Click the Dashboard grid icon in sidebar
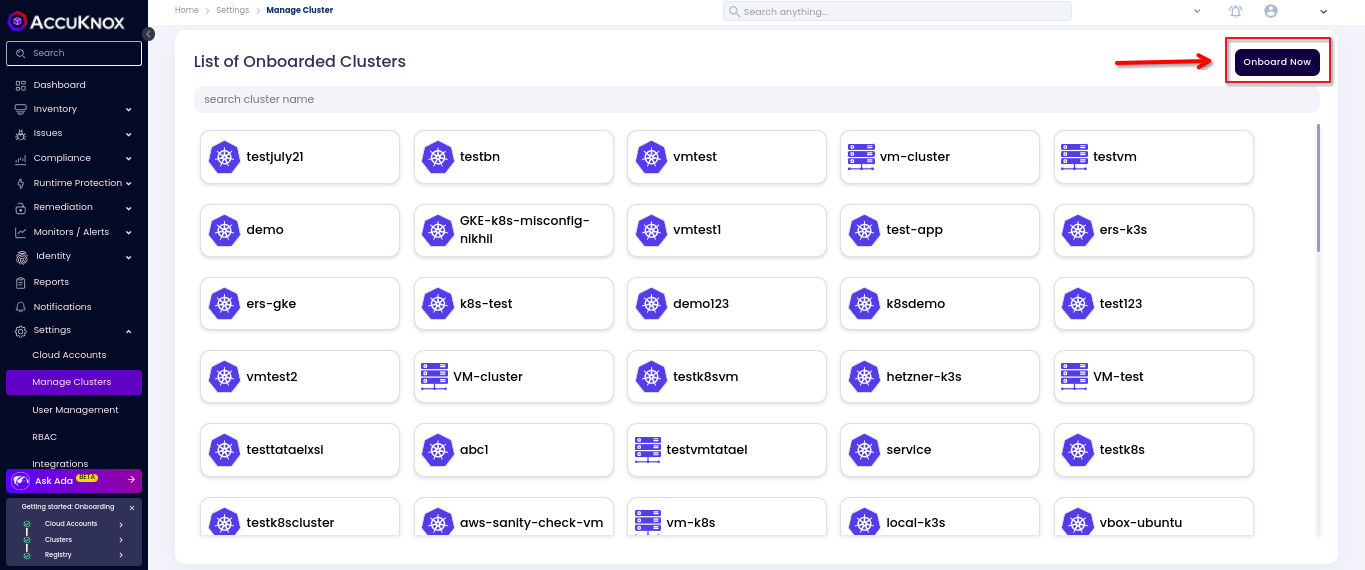The image size is (1365, 570). (x=20, y=85)
